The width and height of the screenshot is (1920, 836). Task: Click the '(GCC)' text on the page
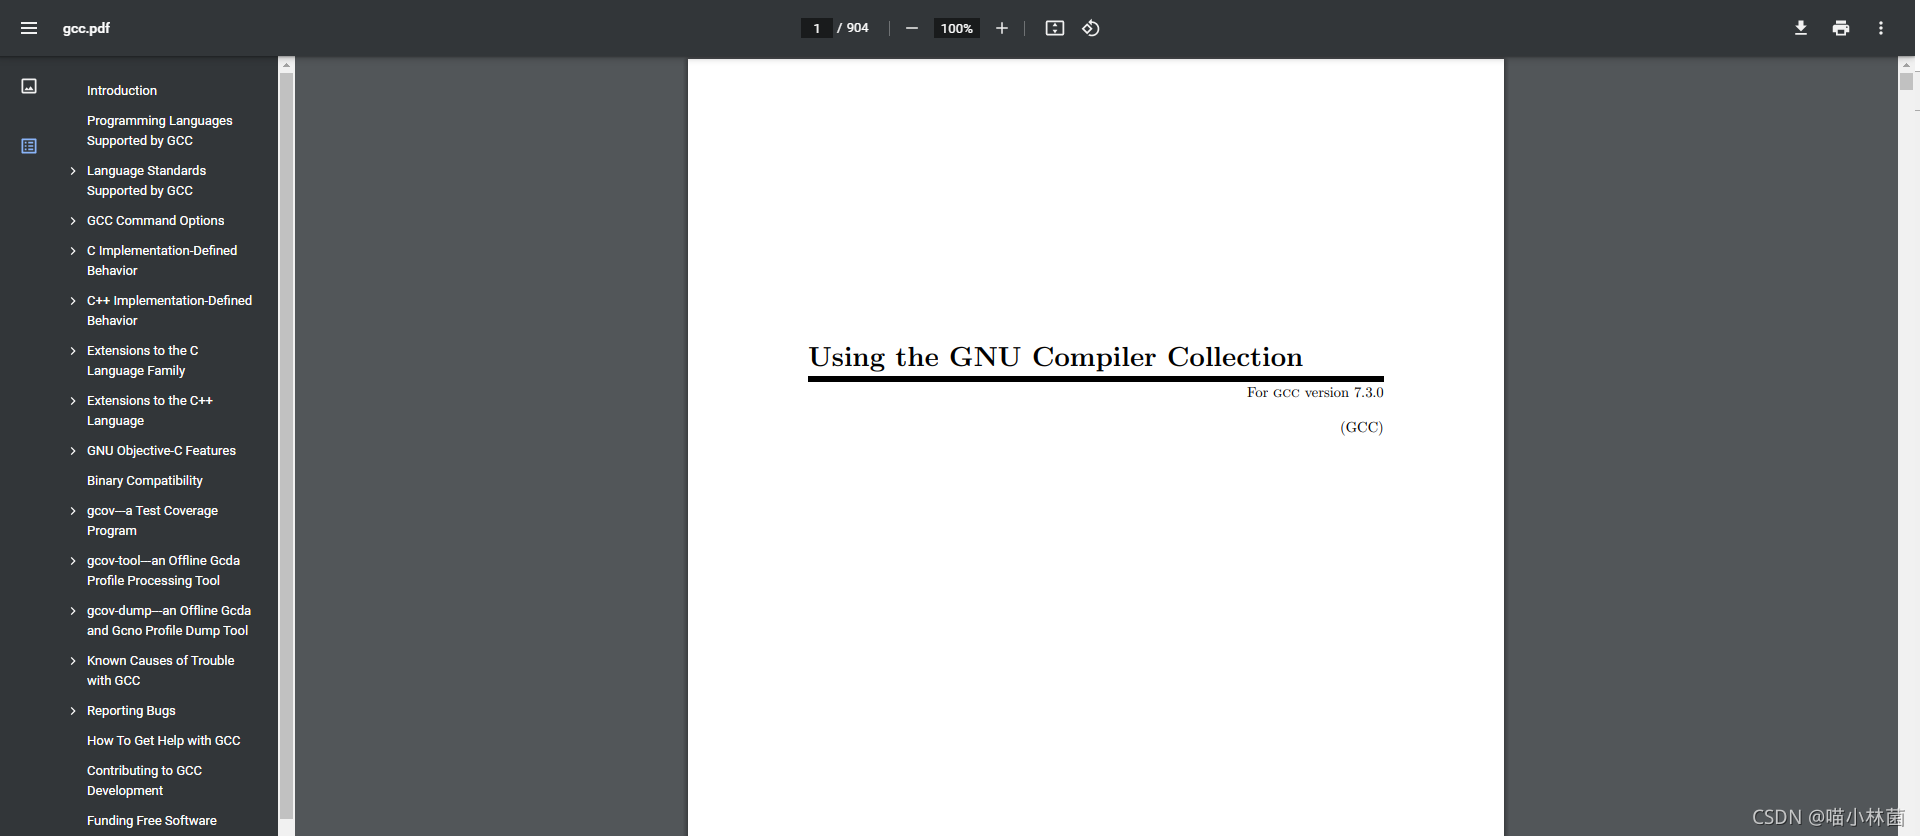pyautogui.click(x=1361, y=427)
